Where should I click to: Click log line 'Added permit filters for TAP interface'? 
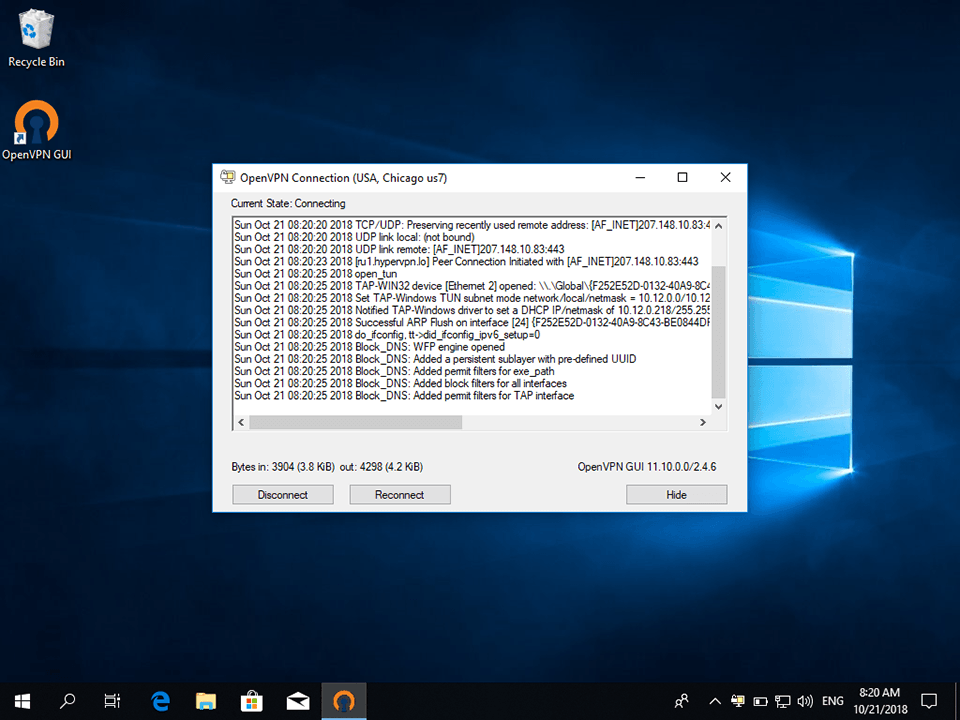[x=404, y=396]
